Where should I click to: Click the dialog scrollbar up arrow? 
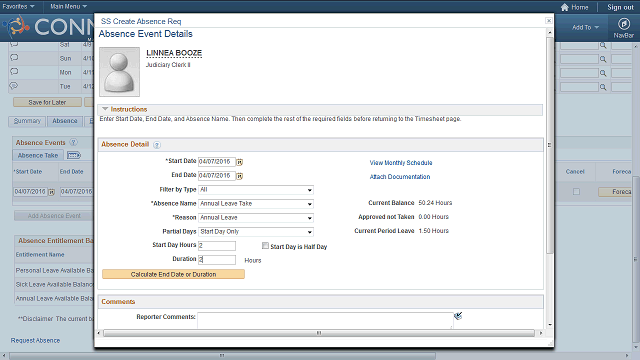pyautogui.click(x=550, y=32)
